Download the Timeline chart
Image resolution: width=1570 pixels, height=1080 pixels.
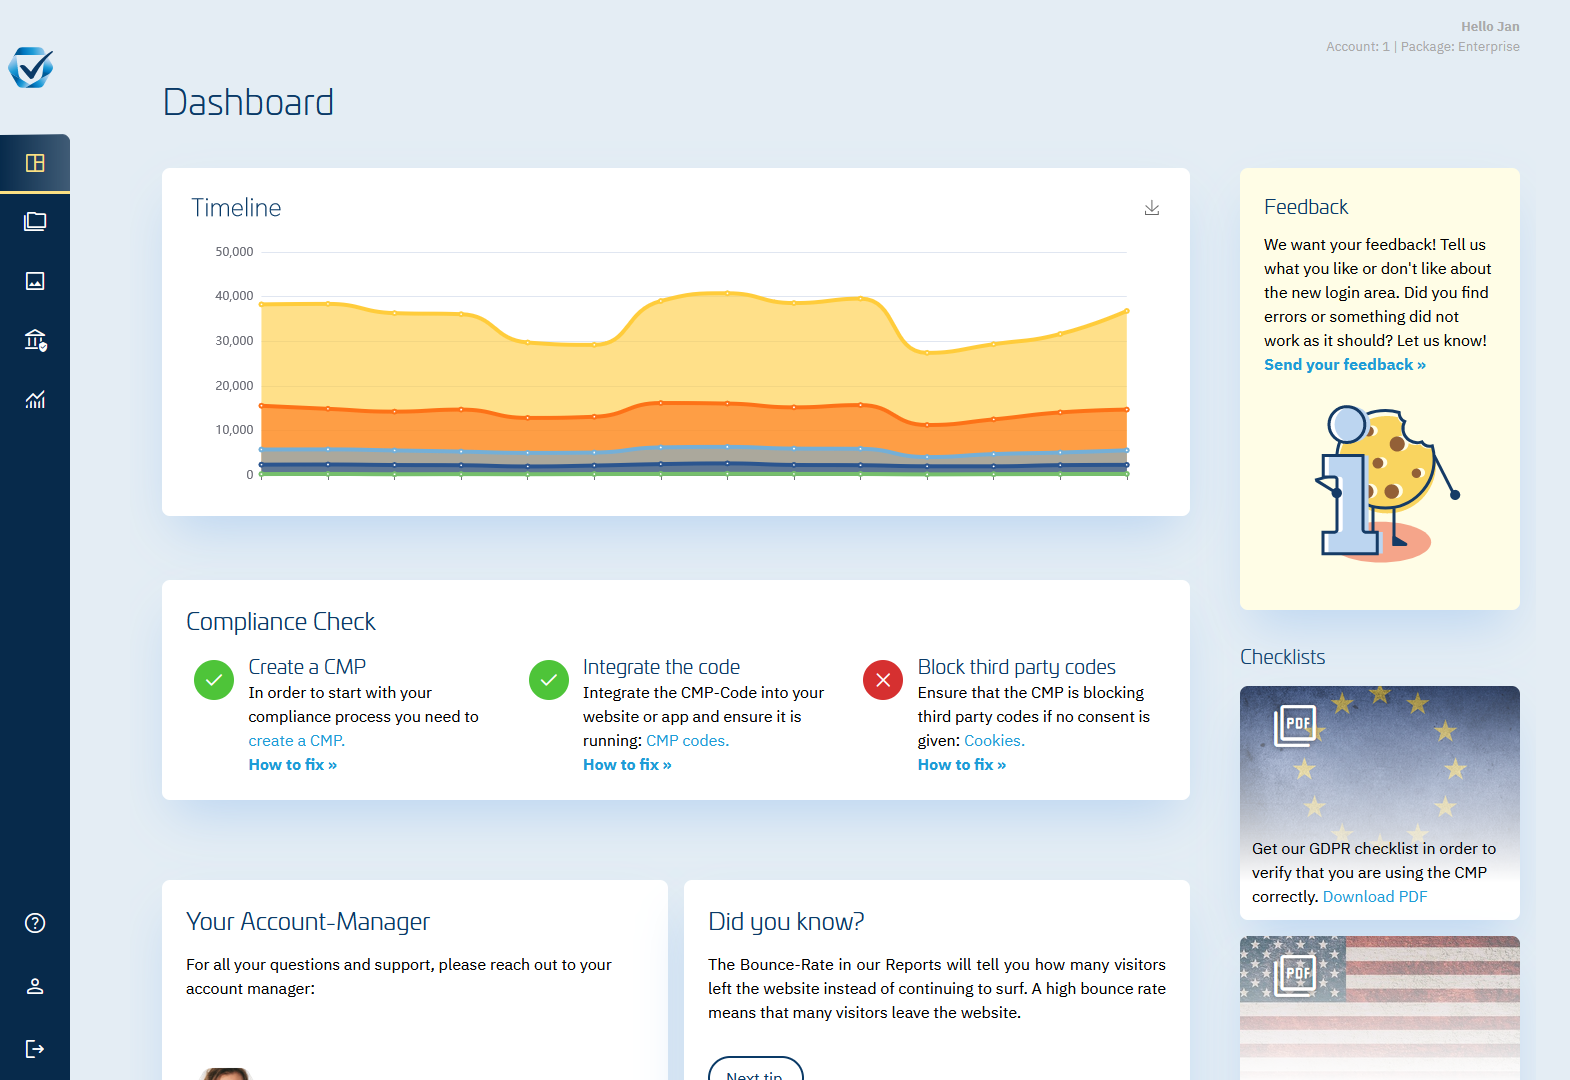pos(1152,208)
